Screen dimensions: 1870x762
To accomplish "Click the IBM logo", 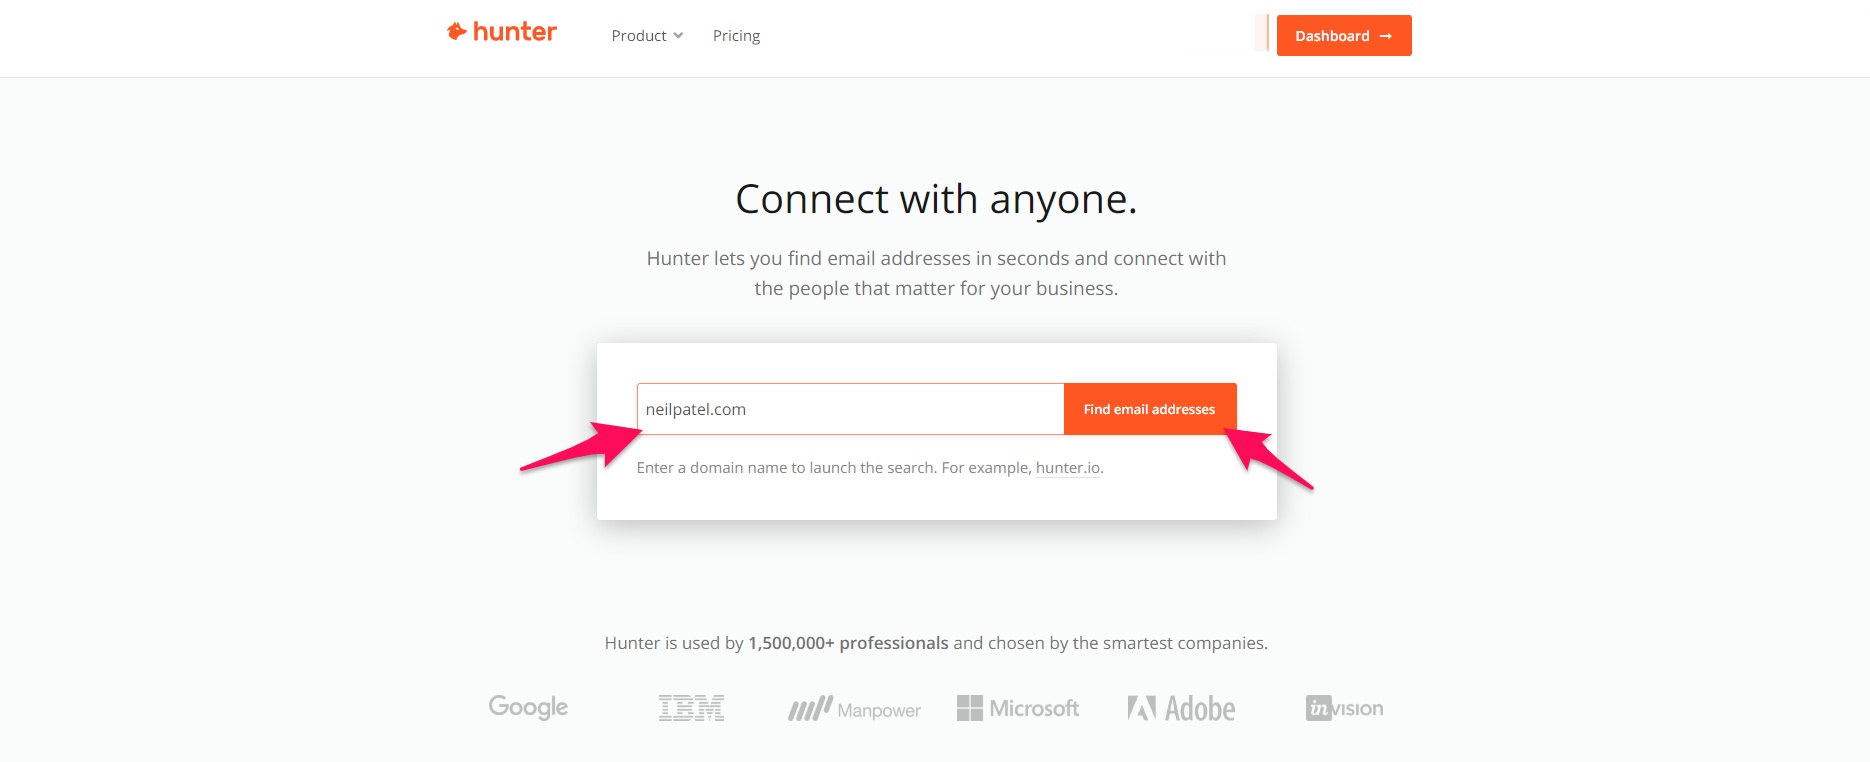I will 691,707.
